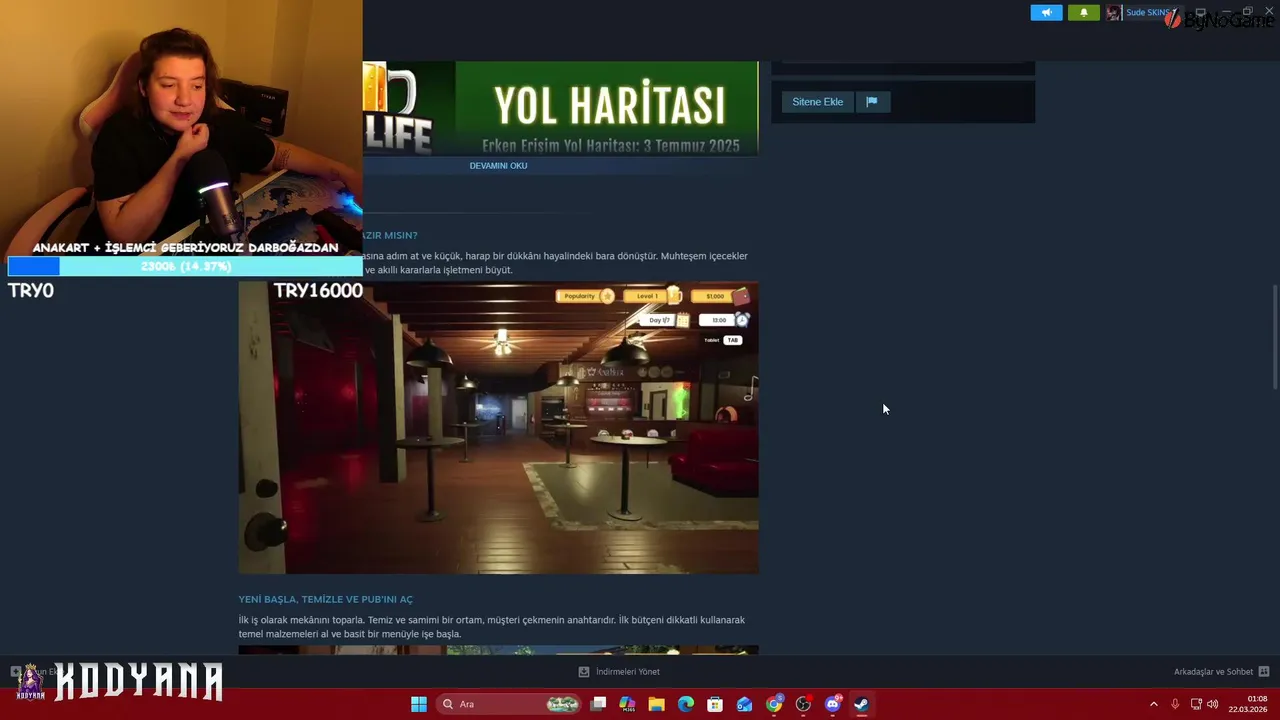Click the downloads icon beside İndirmeleri Yönet

tap(584, 672)
